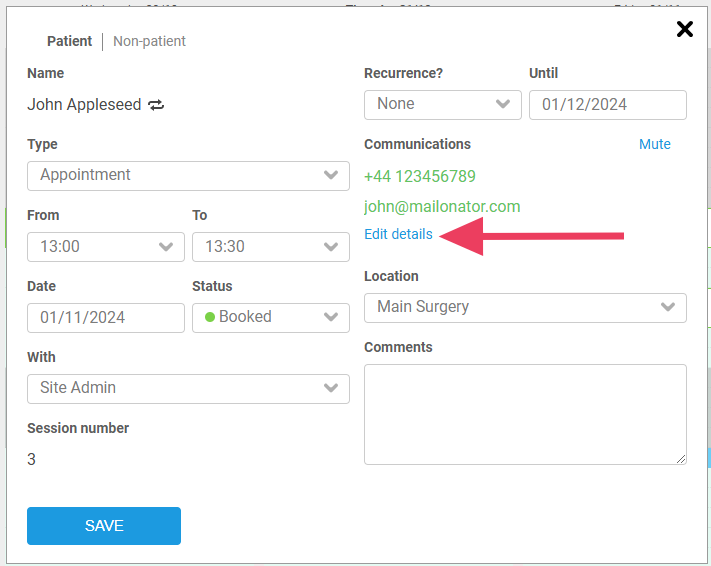This screenshot has height=566, width=711.
Task: Open the With dropdown showing Site Admin
Action: [x=188, y=388]
